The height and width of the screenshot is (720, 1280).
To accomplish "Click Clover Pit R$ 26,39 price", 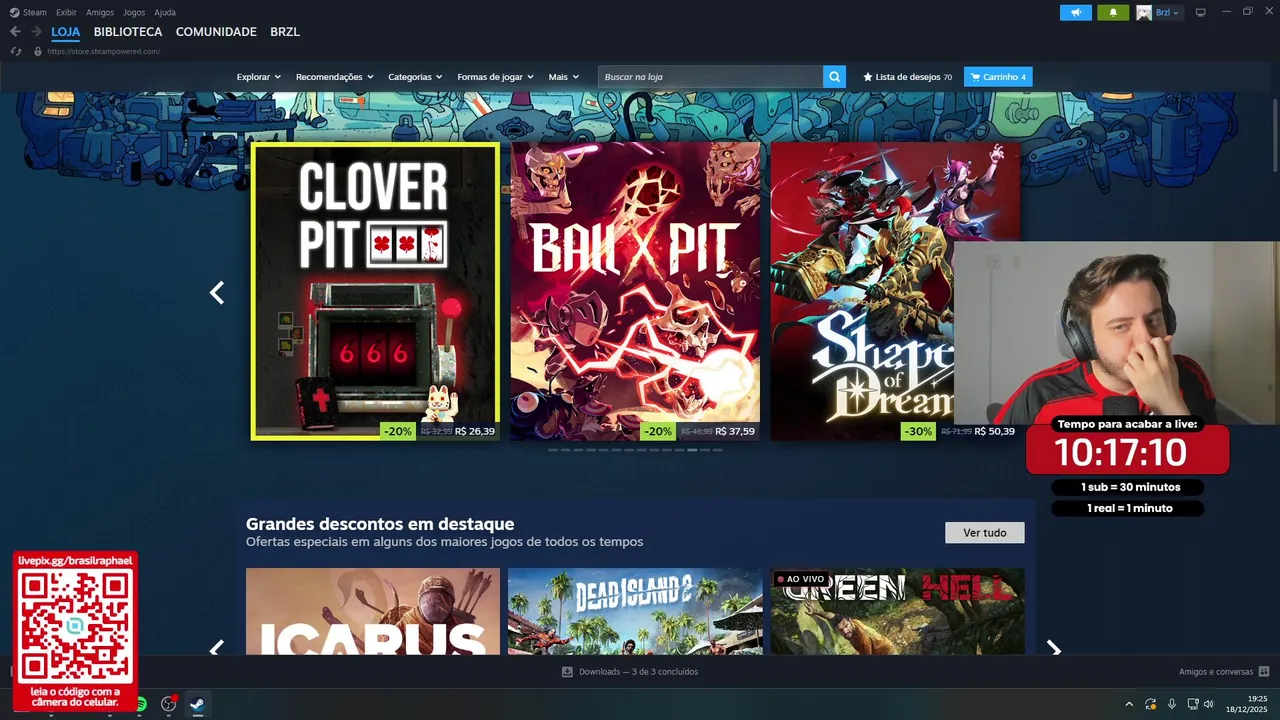I will pyautogui.click(x=475, y=432).
